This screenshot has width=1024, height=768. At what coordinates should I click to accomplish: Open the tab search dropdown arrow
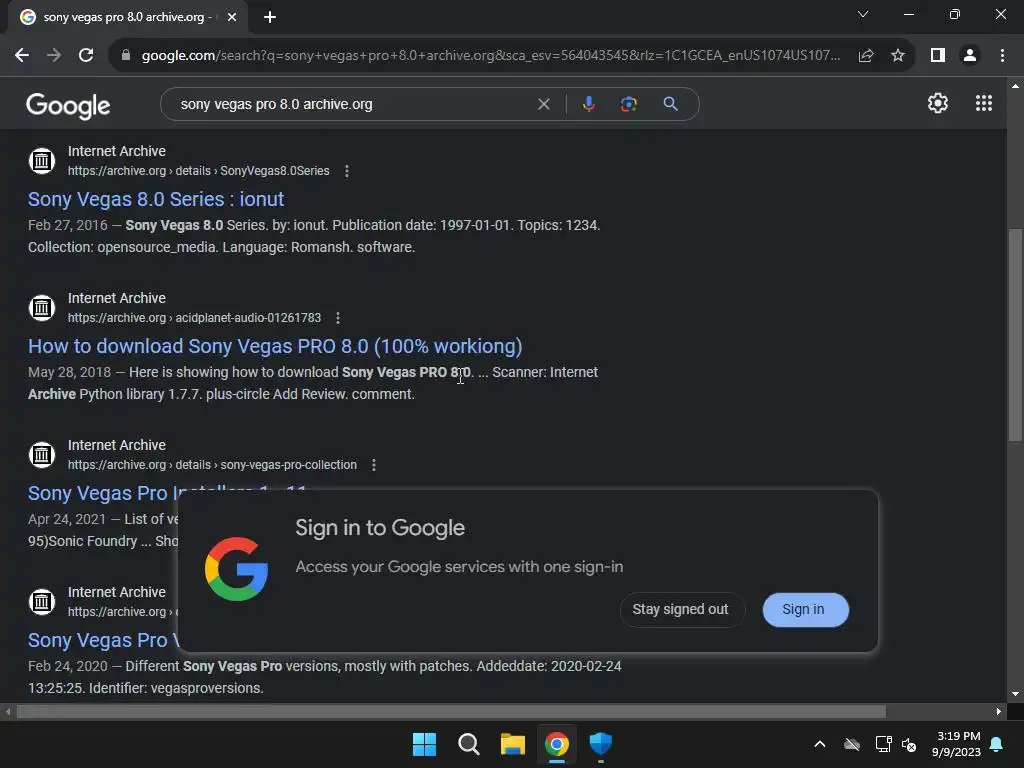pos(863,14)
